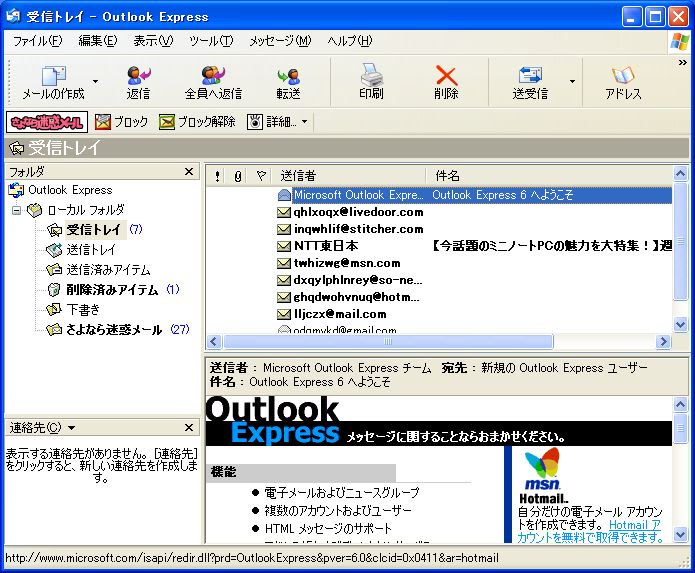695x573 pixels.
Task: Click message list horizontal scrollbar left arrow
Action: [214, 342]
